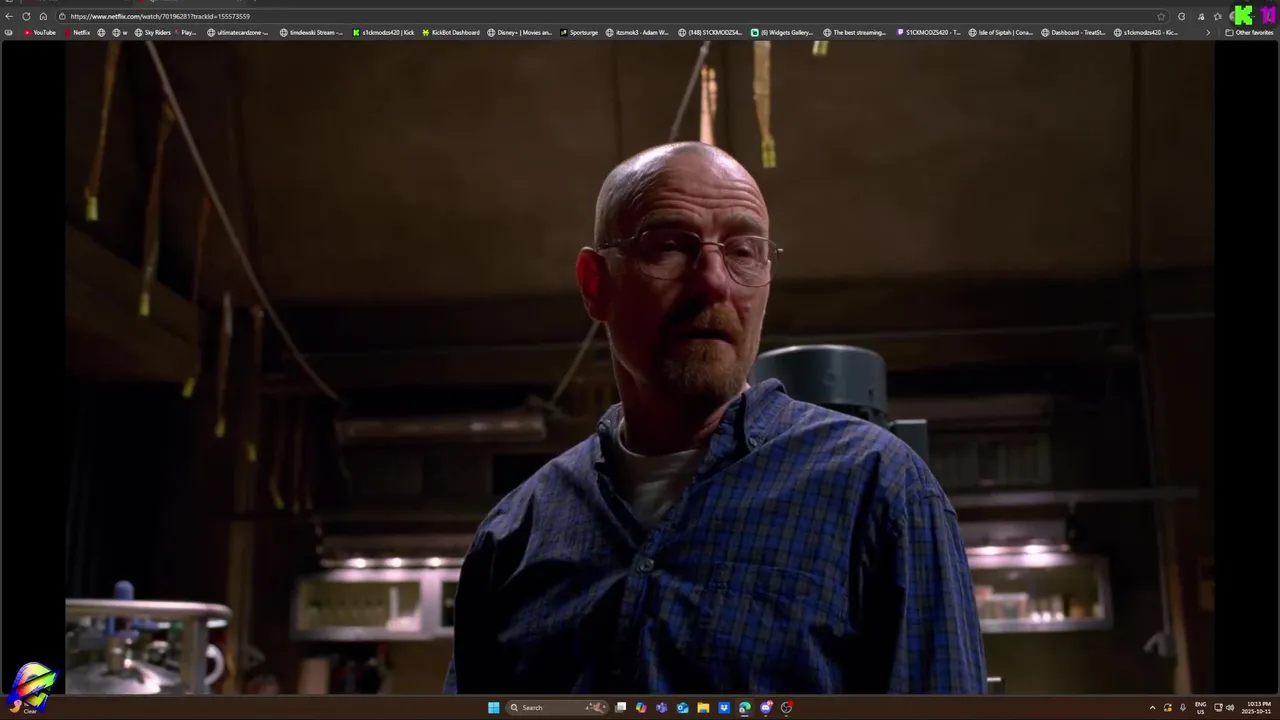Open the (148) S1CKMODZS4 bookmark
The height and width of the screenshot is (720, 1280).
(x=710, y=33)
